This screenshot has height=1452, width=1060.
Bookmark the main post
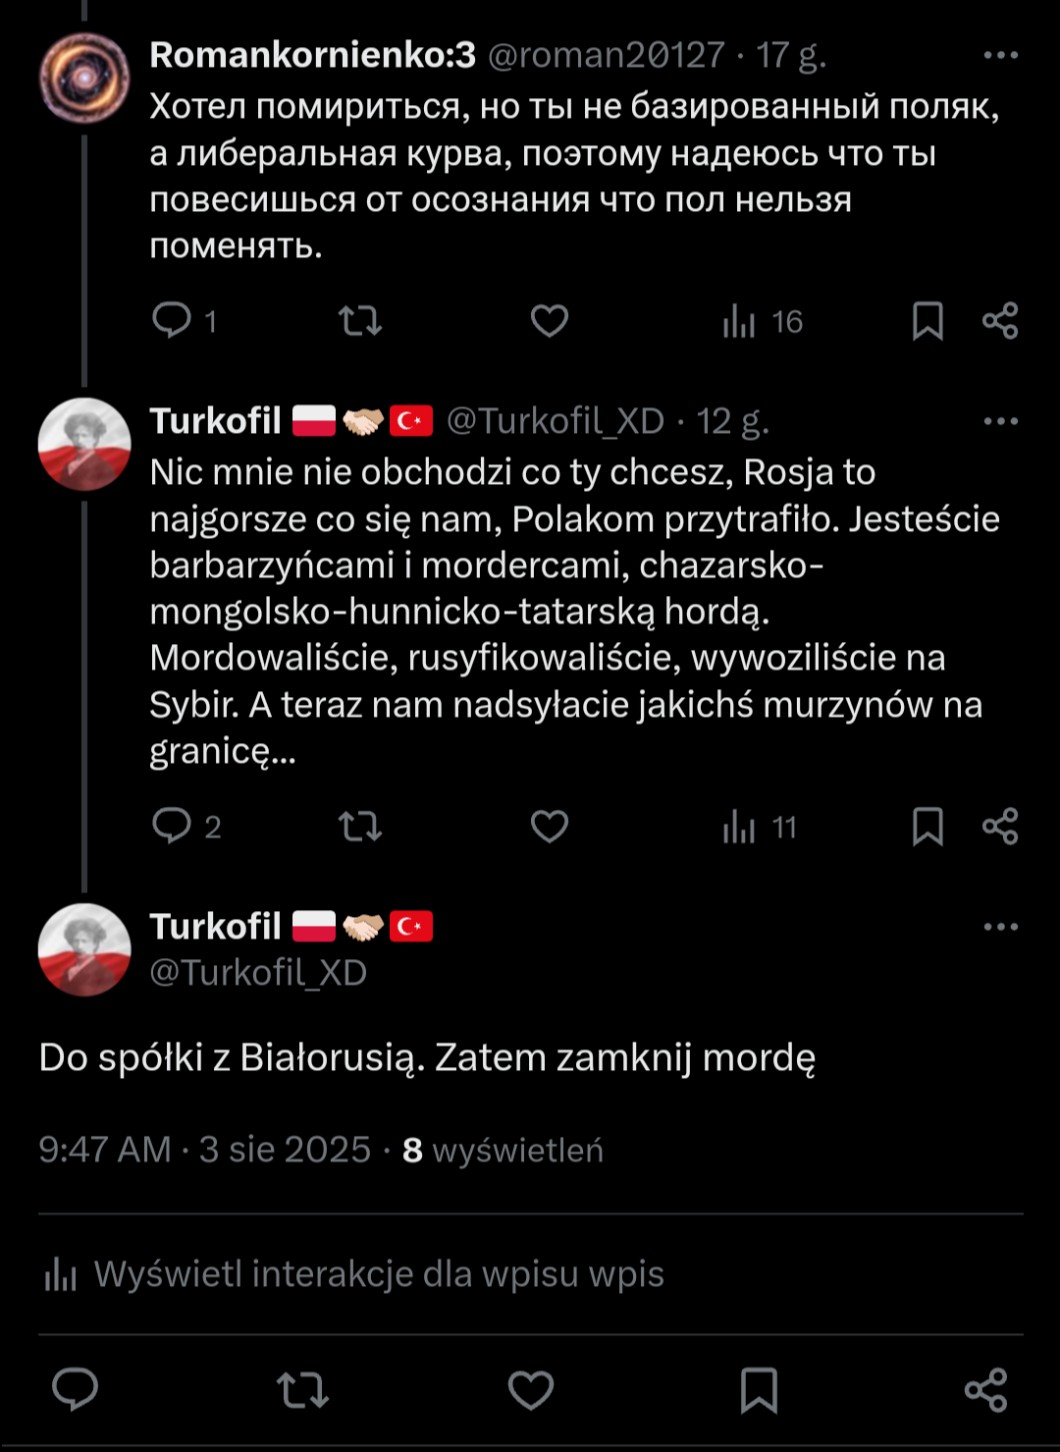(758, 1390)
